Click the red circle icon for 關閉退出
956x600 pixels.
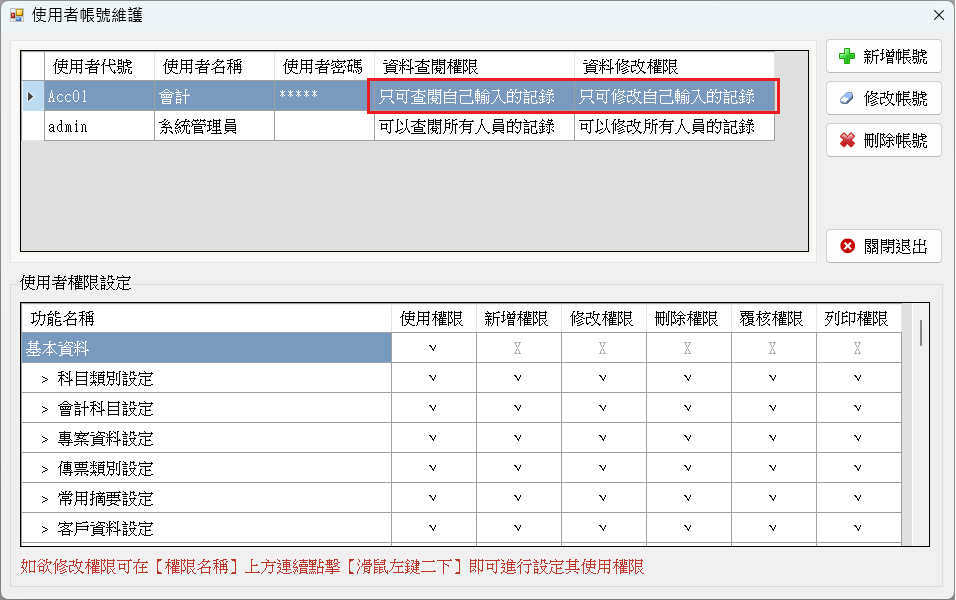point(847,246)
